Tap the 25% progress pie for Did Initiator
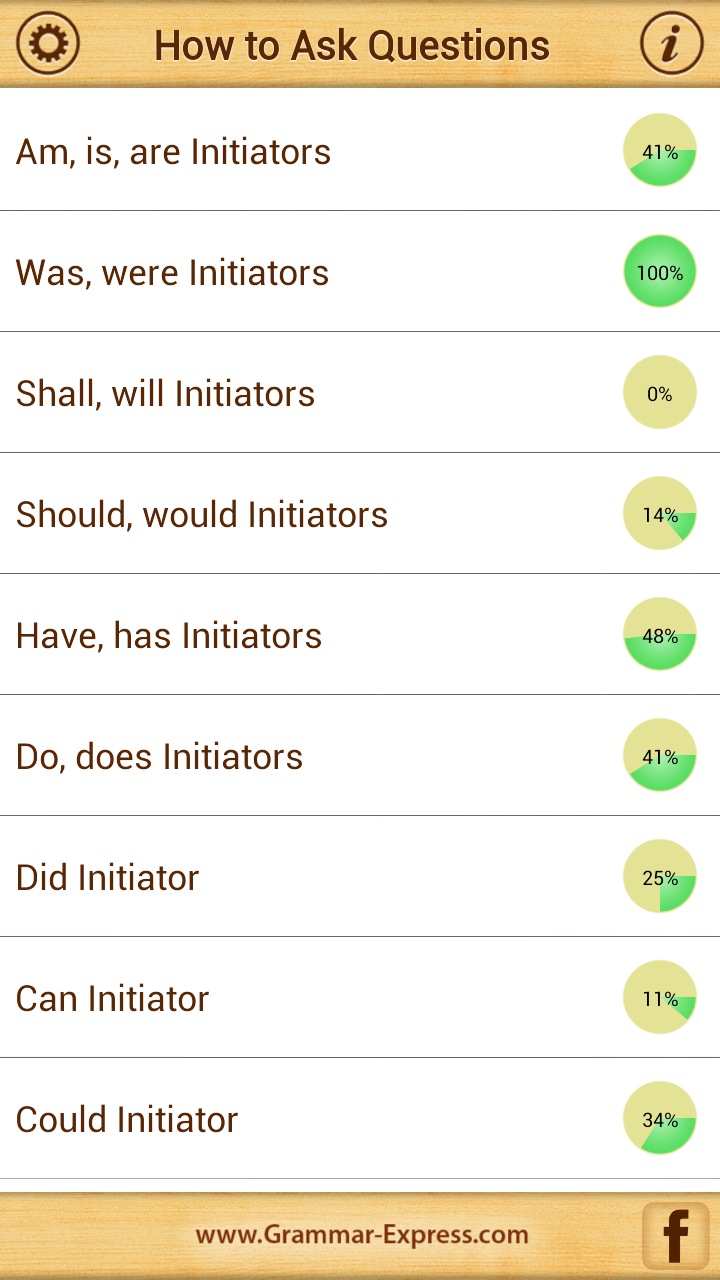 coord(660,876)
